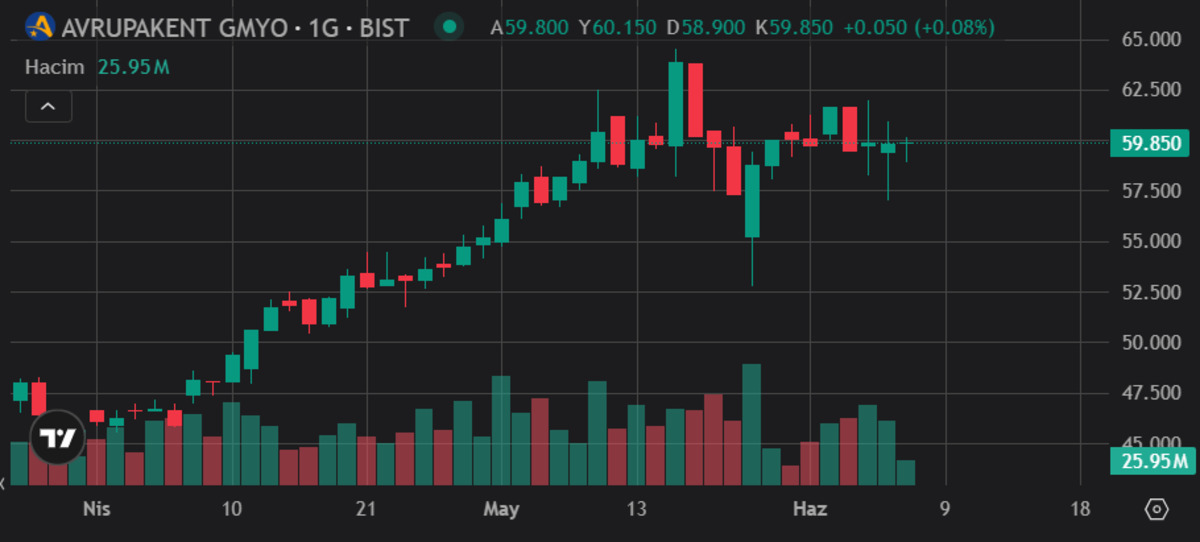This screenshot has height=542, width=1200.
Task: Click the 62.500 price axis label
Action: point(1151,90)
